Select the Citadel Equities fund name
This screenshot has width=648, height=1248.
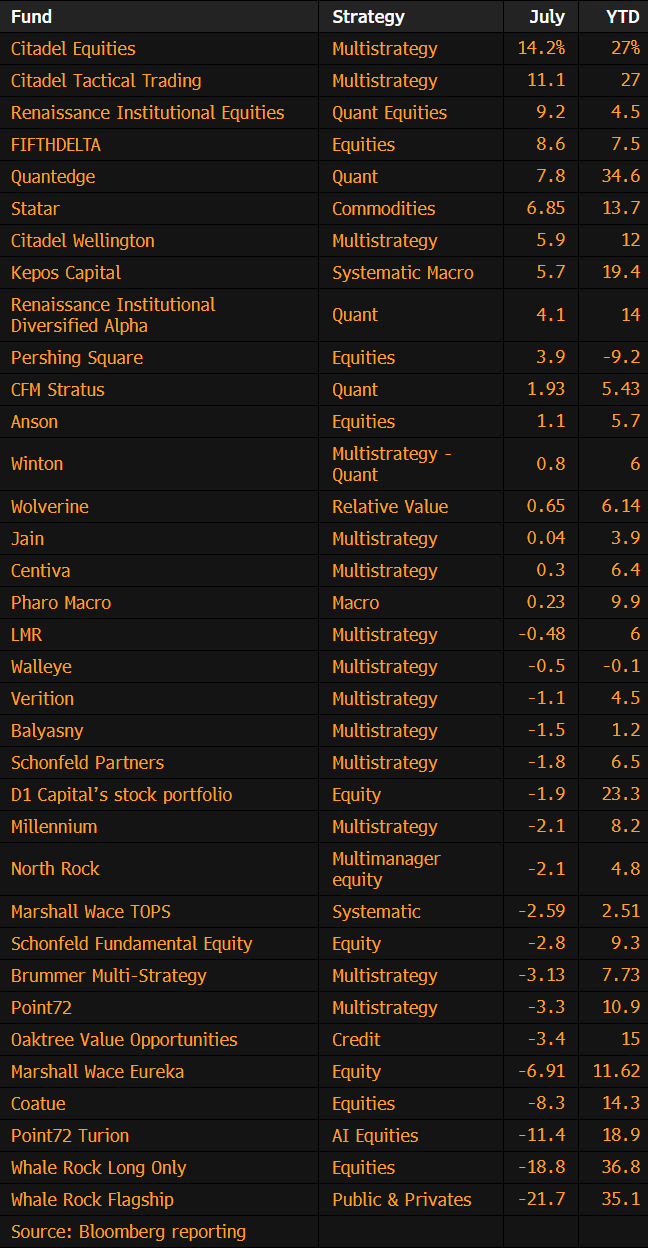pos(73,49)
